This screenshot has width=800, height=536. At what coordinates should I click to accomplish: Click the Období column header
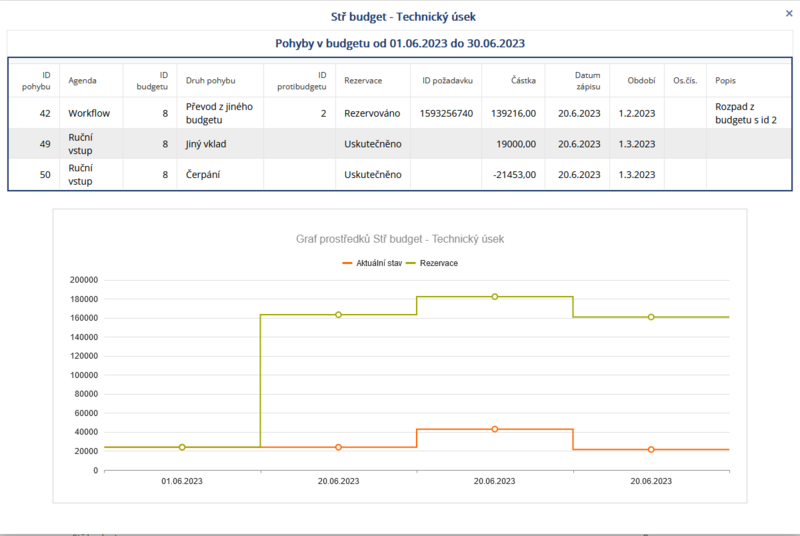pos(641,81)
